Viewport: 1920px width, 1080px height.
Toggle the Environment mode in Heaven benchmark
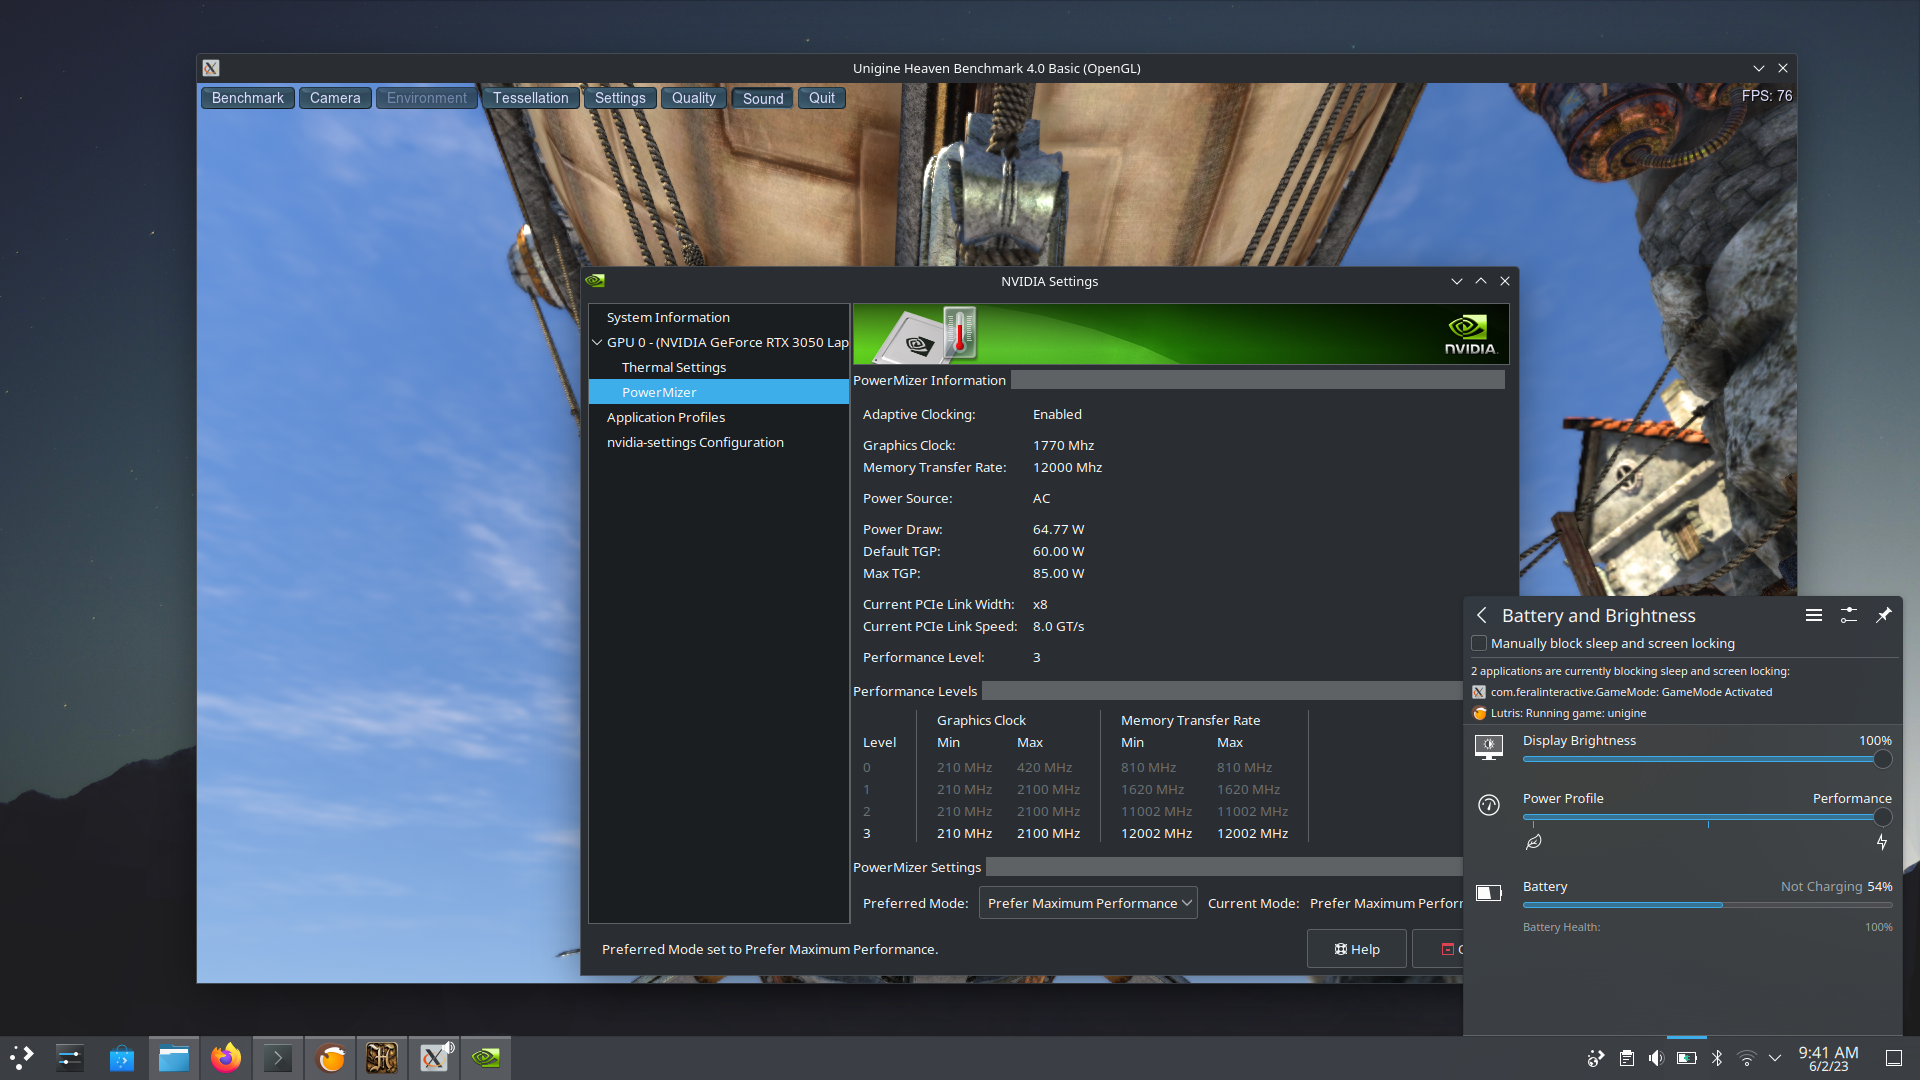(x=426, y=97)
